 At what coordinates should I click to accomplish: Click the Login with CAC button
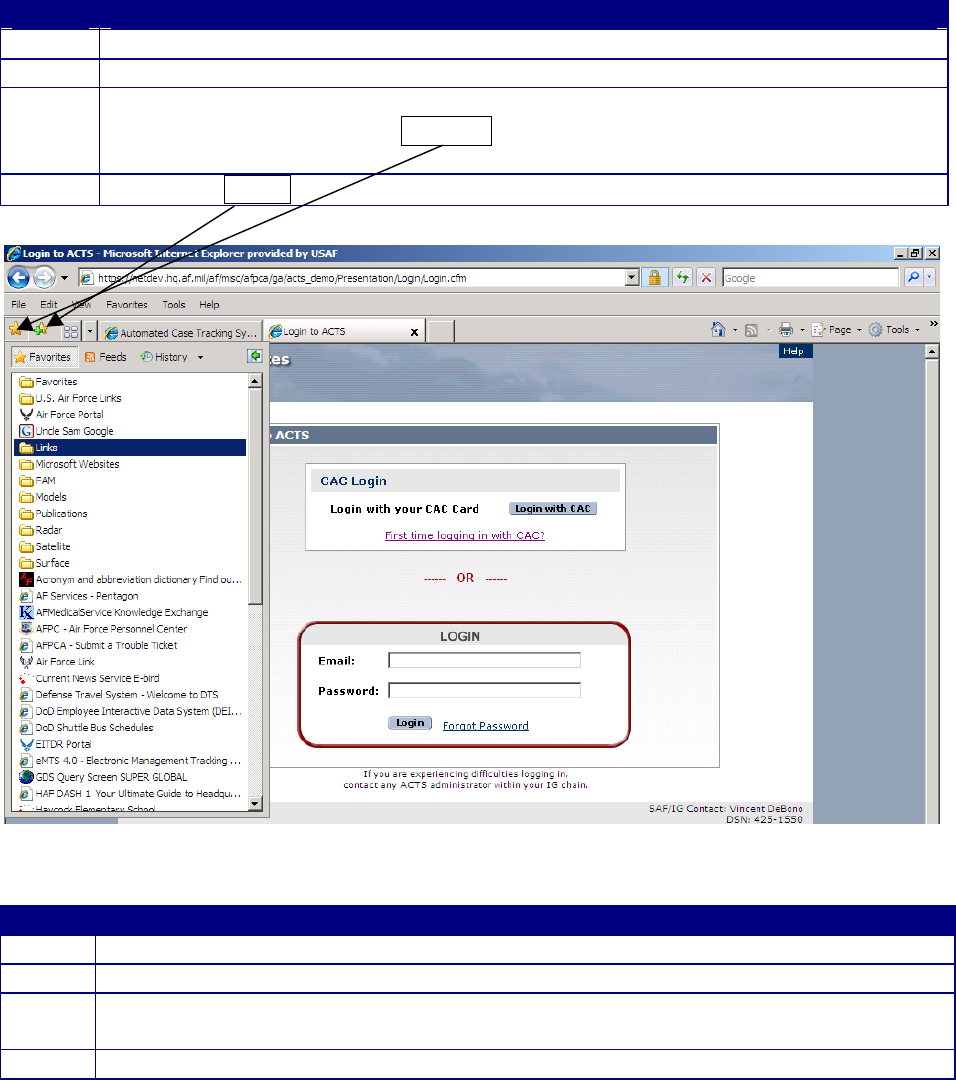(x=552, y=508)
